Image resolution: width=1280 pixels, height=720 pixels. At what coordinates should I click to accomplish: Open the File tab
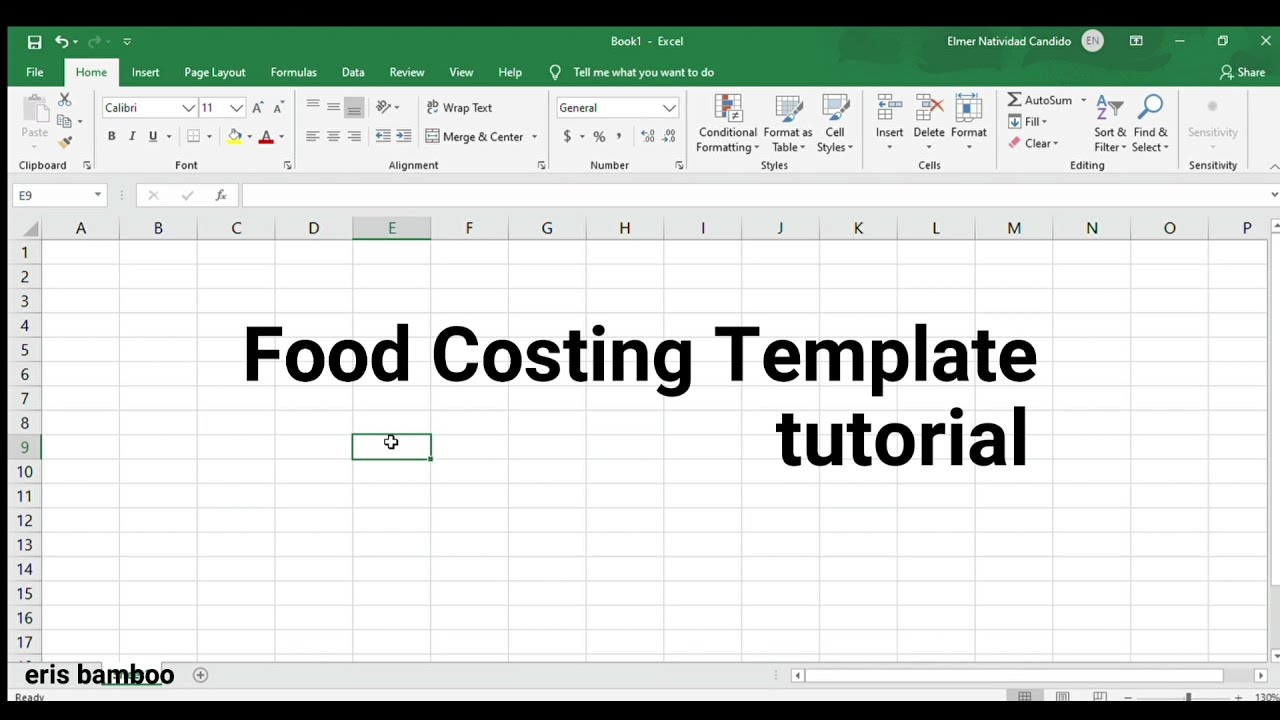click(x=35, y=72)
